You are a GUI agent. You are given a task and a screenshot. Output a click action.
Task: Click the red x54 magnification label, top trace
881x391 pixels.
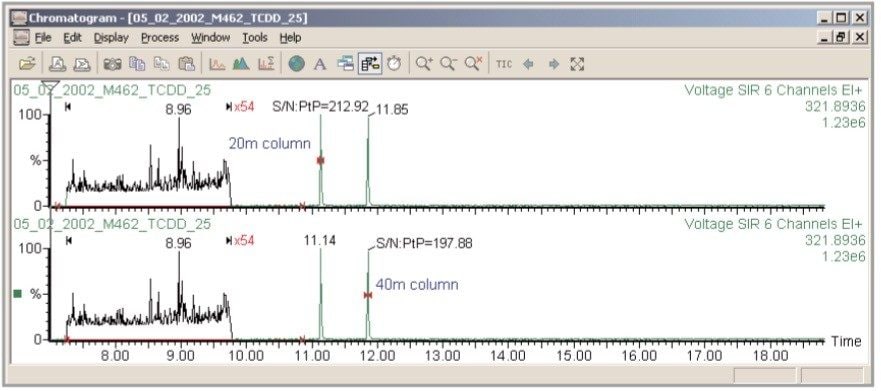[244, 107]
